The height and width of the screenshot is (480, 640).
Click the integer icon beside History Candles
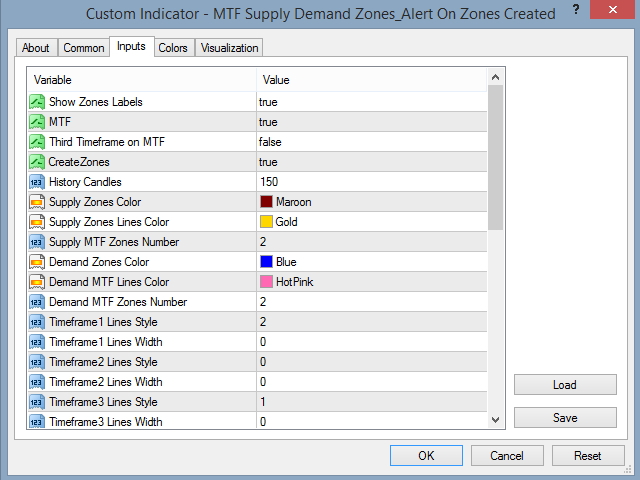point(37,182)
